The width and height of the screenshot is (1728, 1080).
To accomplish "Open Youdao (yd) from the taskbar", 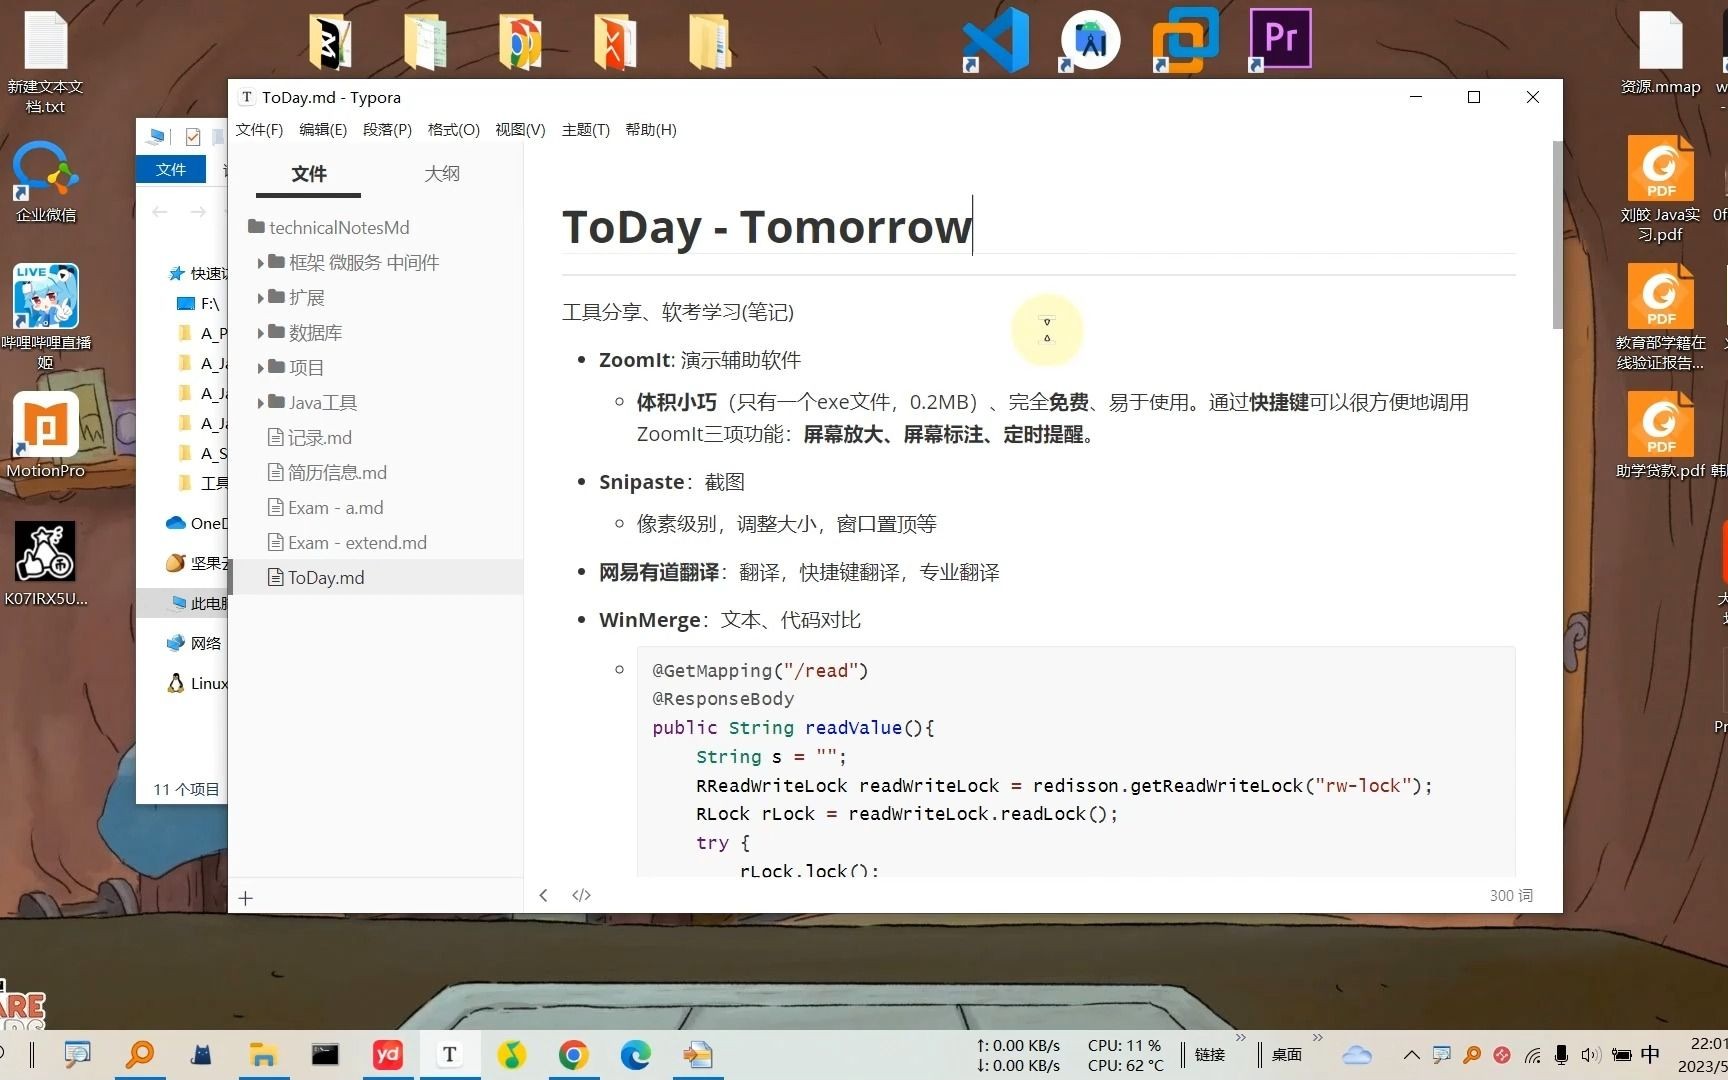I will [x=387, y=1054].
